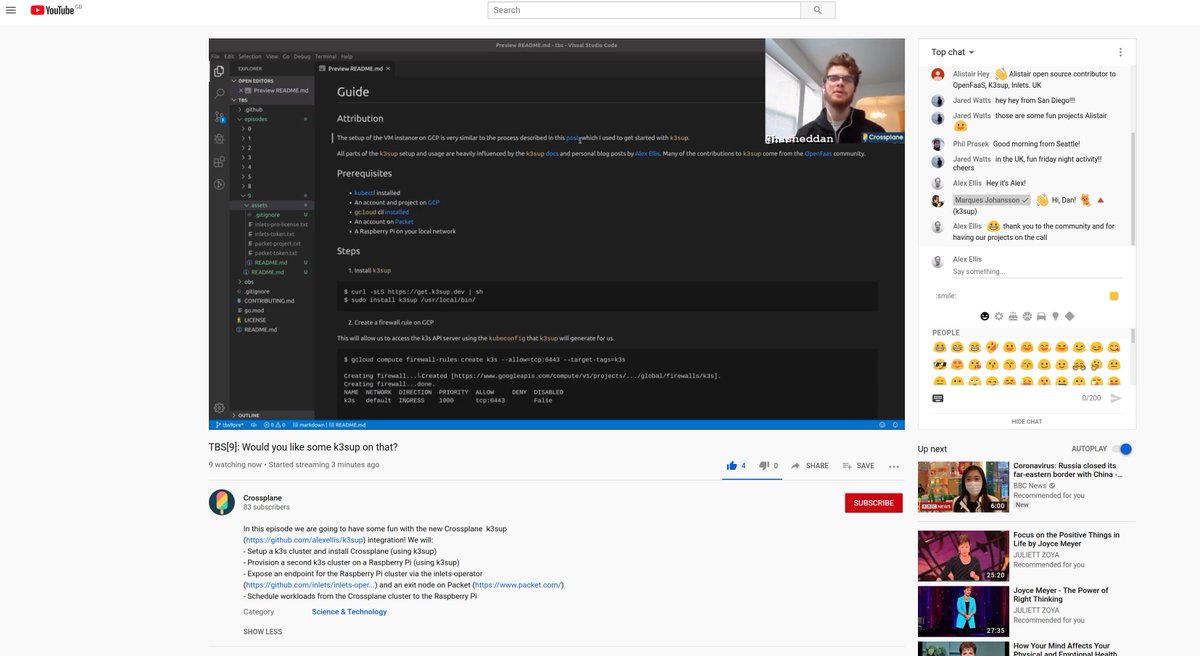The width and height of the screenshot is (1200, 656).
Task: Open Crossplane channel via its avatar
Action: 222,502
